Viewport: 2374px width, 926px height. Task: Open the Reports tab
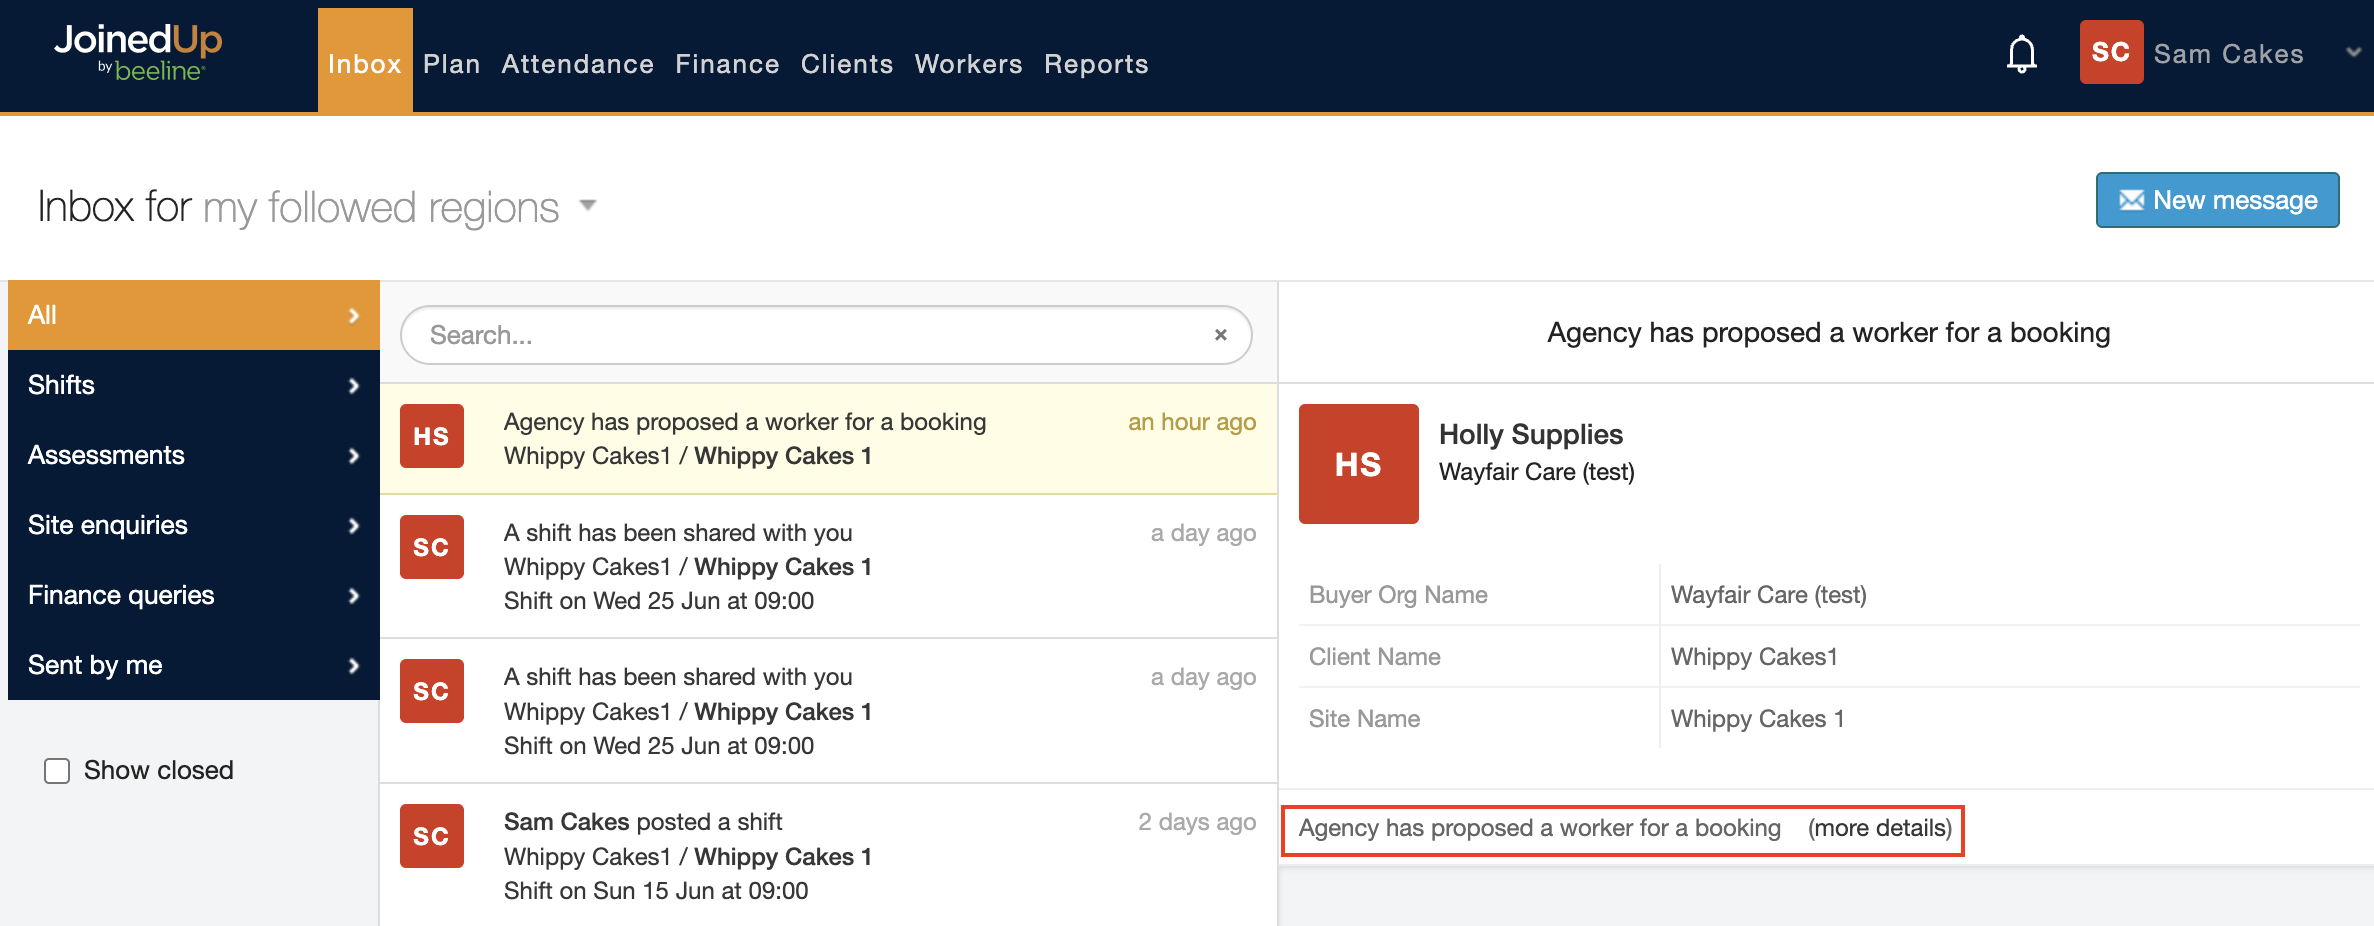click(x=1095, y=64)
